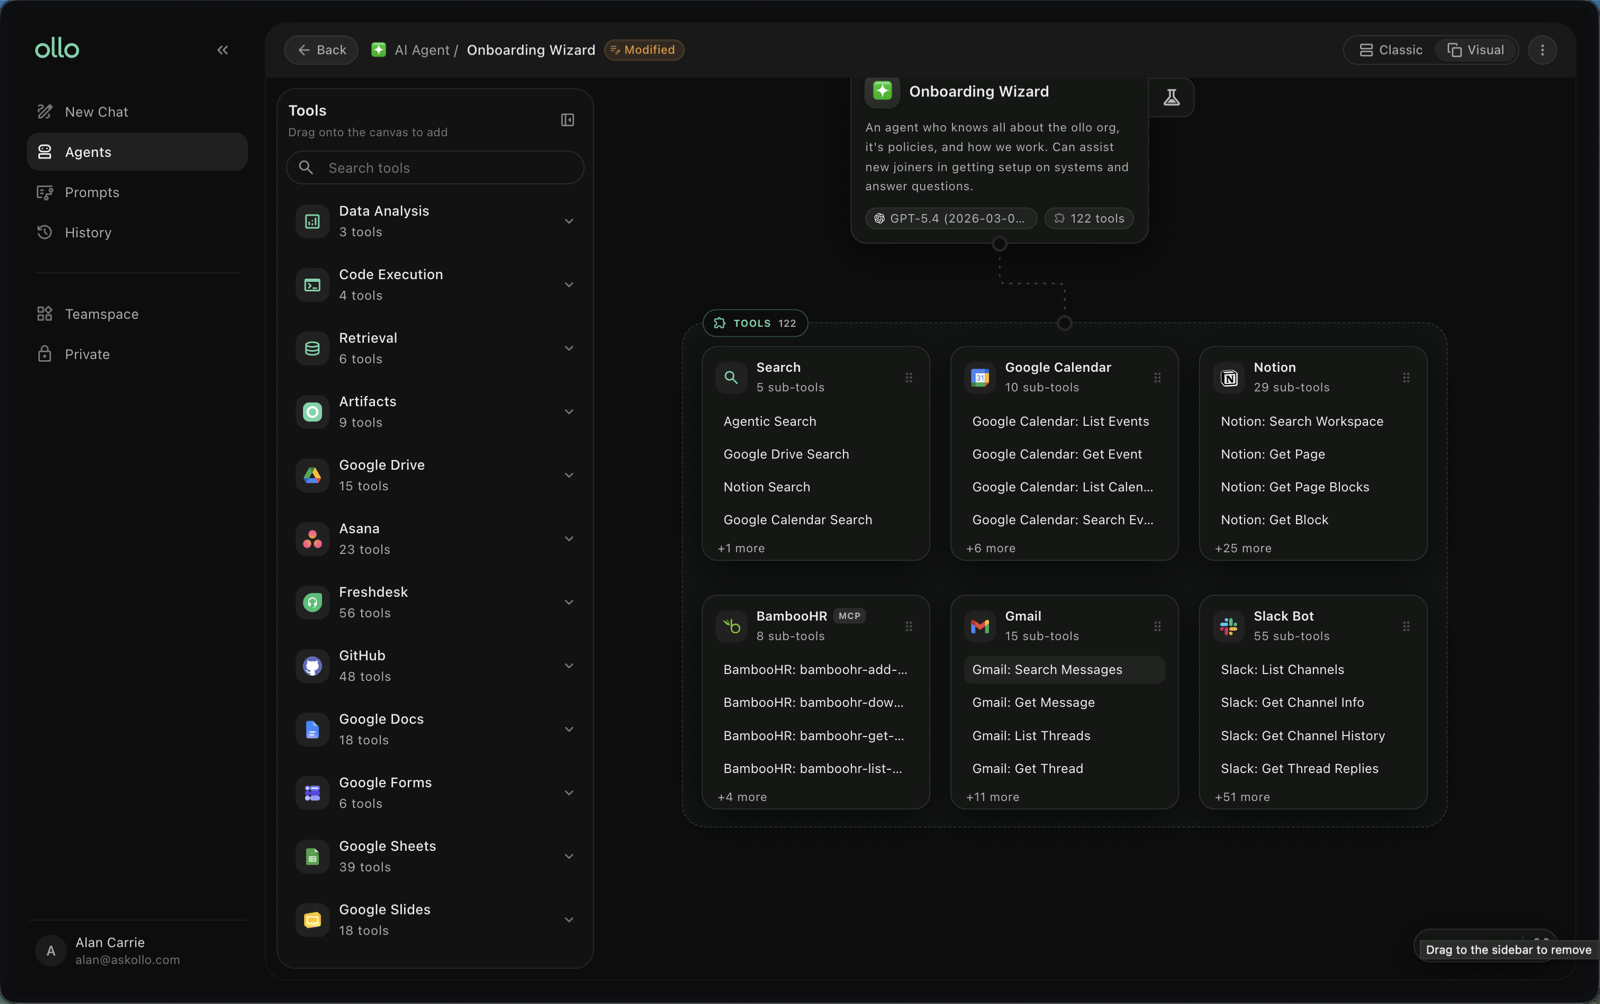The height and width of the screenshot is (1004, 1600).
Task: Select 'Slack: Get Channel History' sub-tool
Action: point(1303,735)
